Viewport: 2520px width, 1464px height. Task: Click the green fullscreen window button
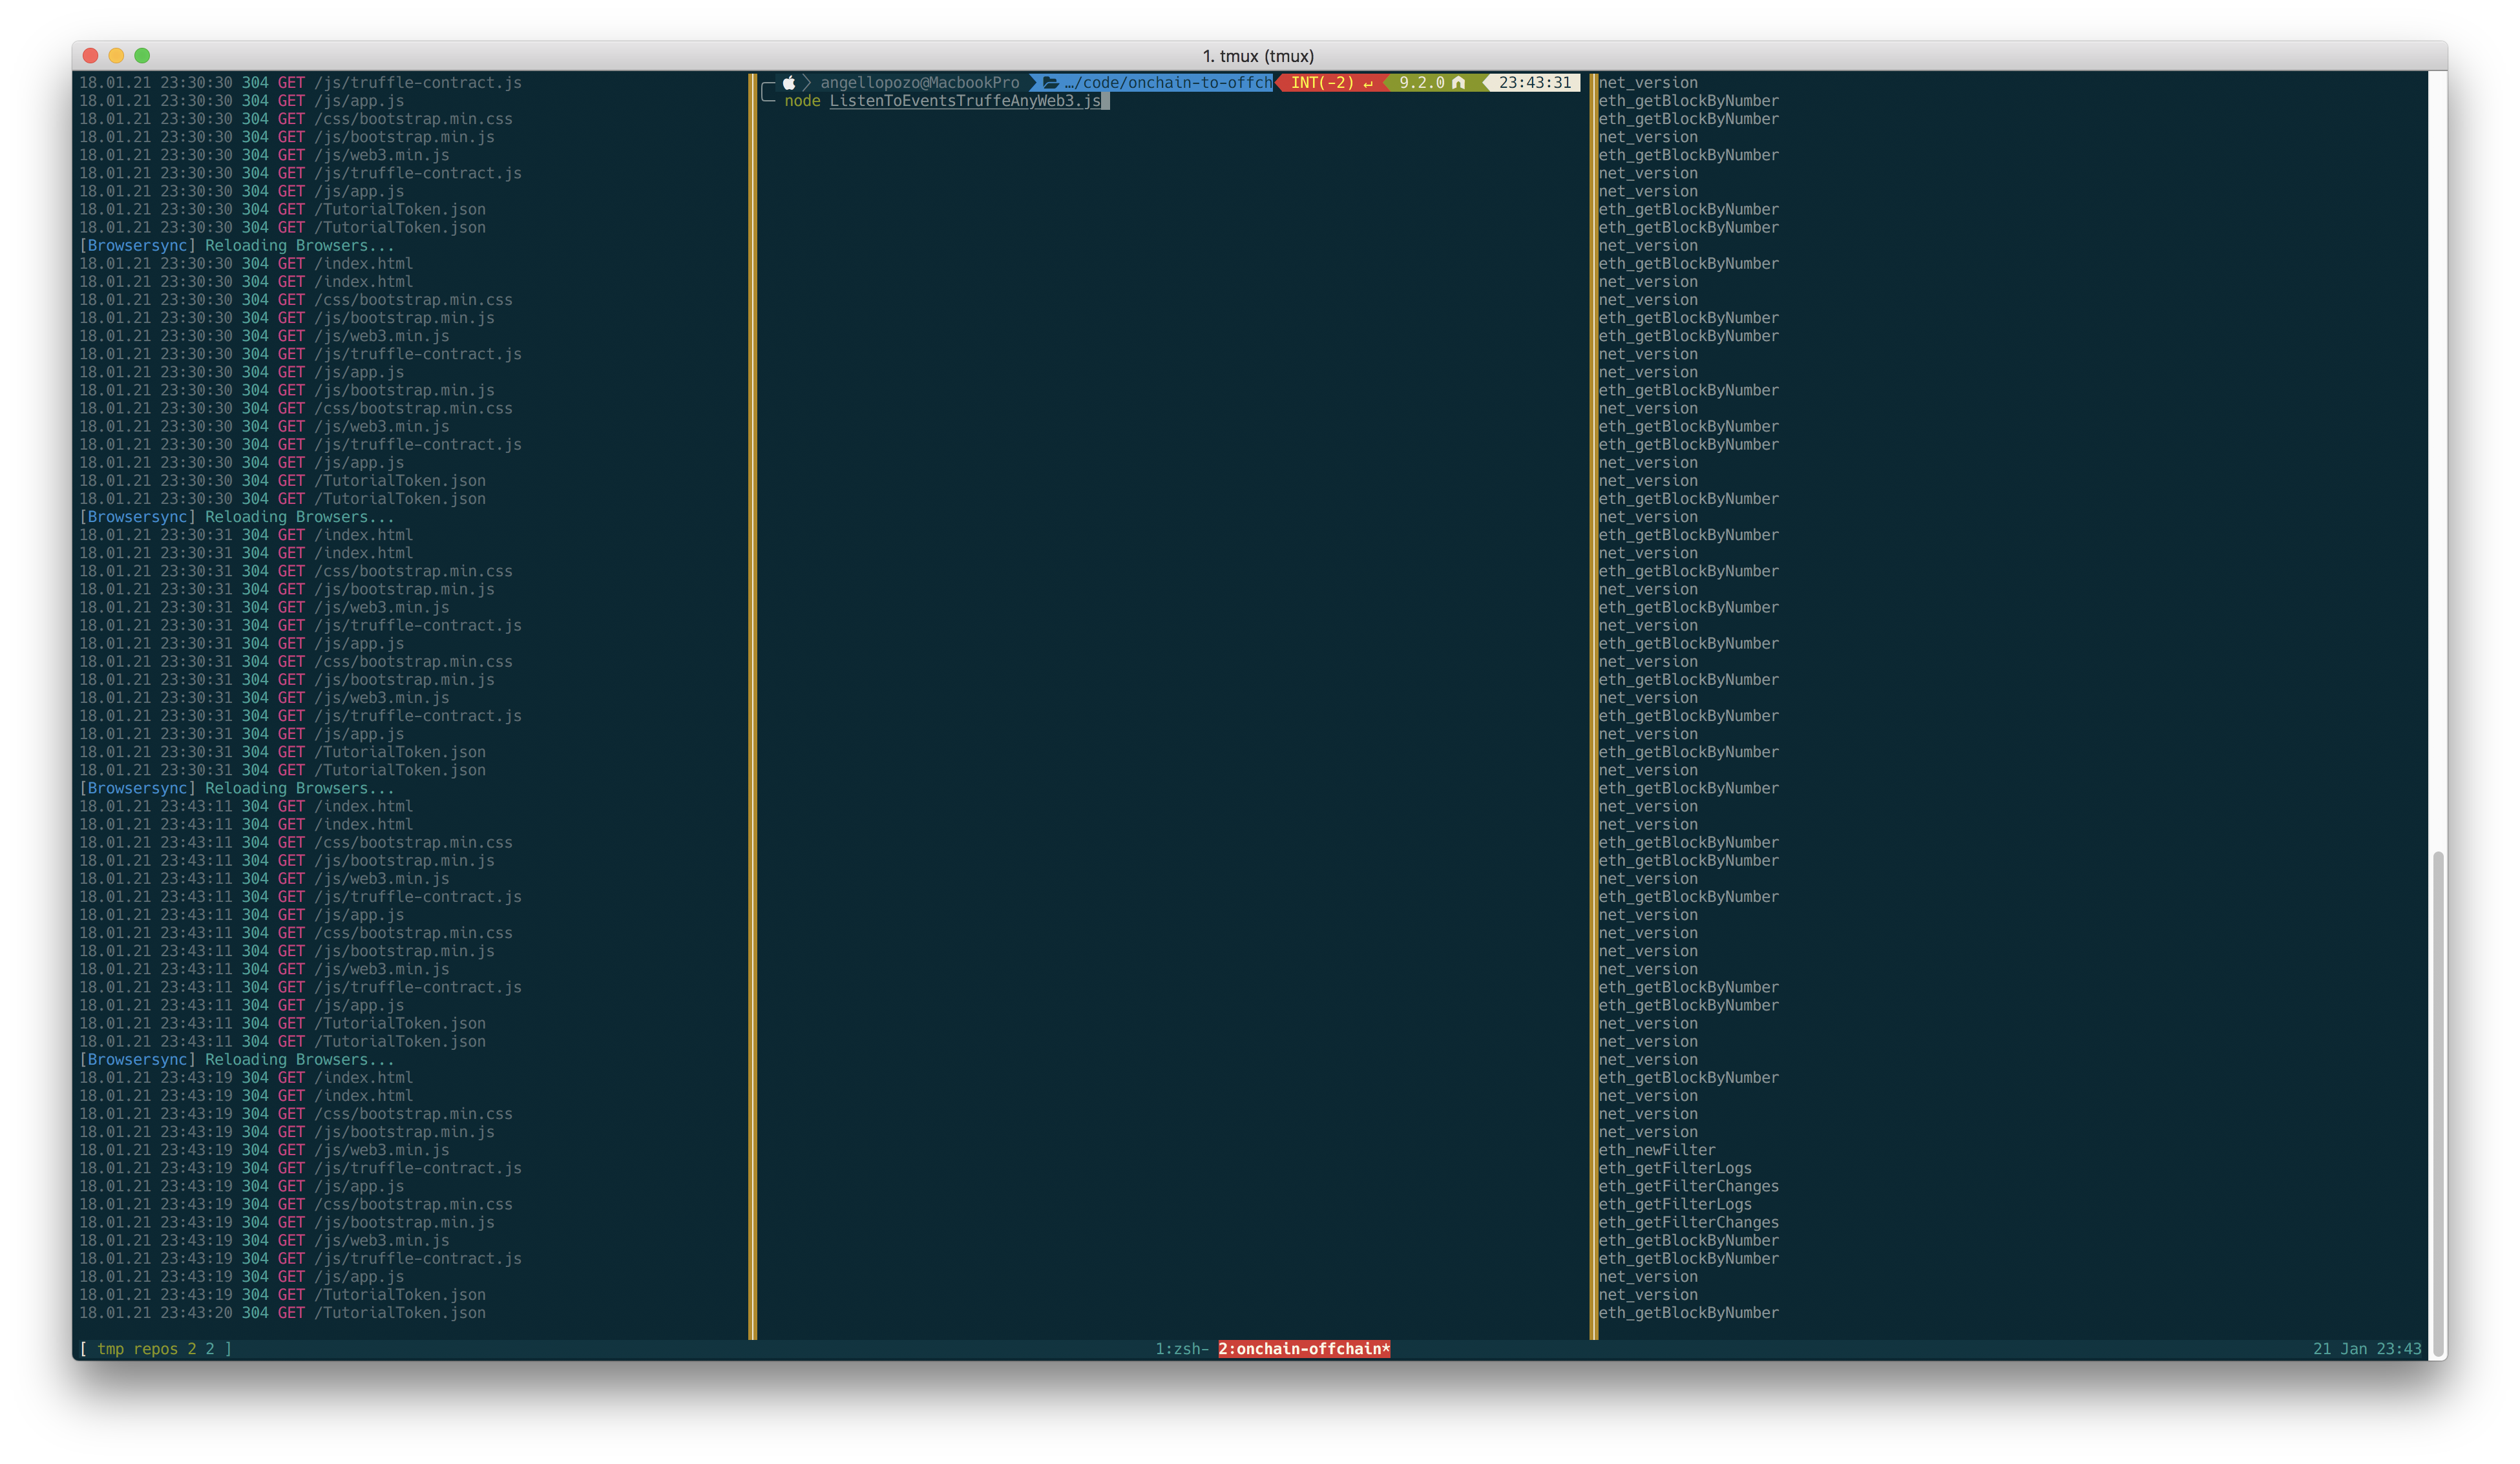click(x=142, y=56)
